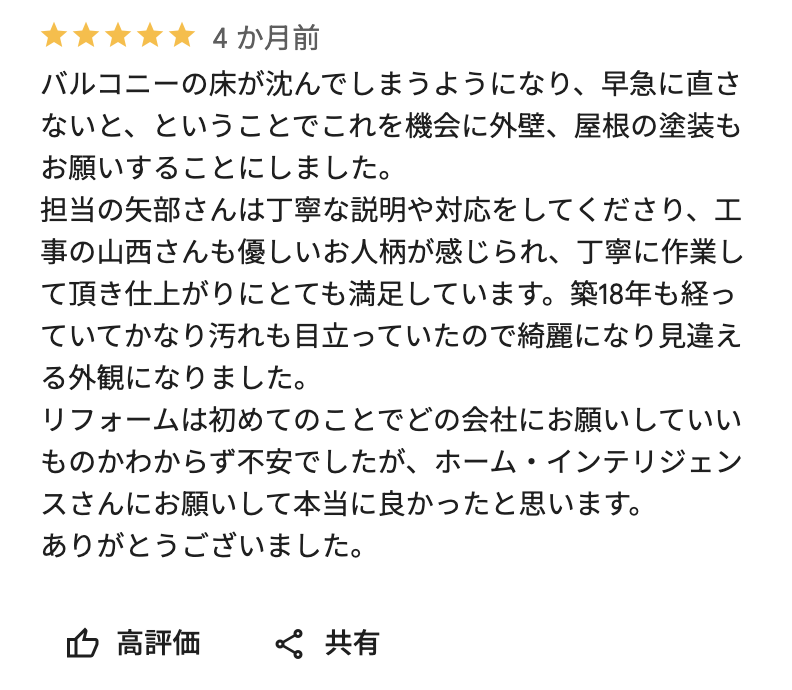Click the 4 か月前 timestamp
The height and width of the screenshot is (690, 792).
(266, 38)
